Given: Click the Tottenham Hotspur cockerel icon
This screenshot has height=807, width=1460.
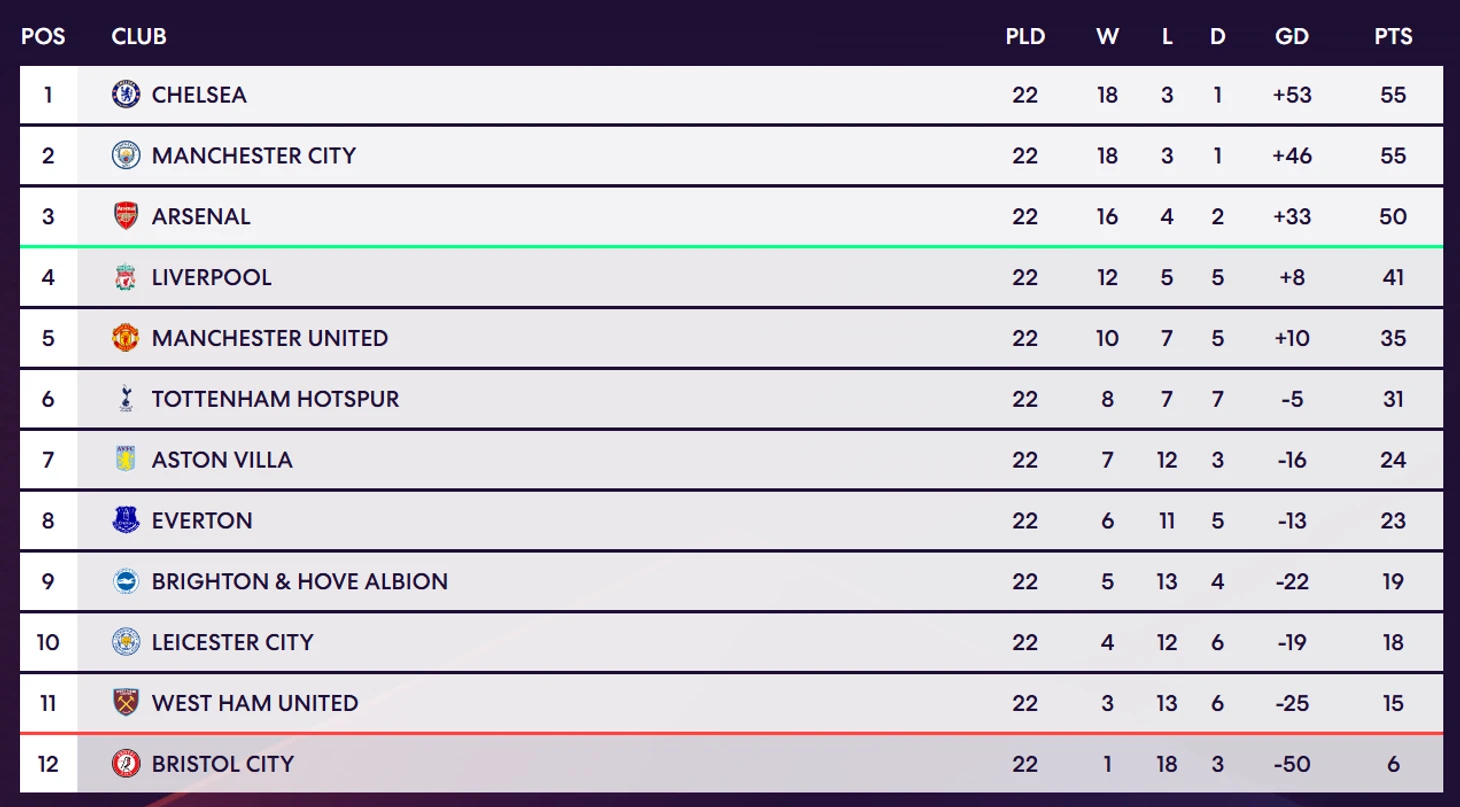Looking at the screenshot, I should click(x=126, y=399).
